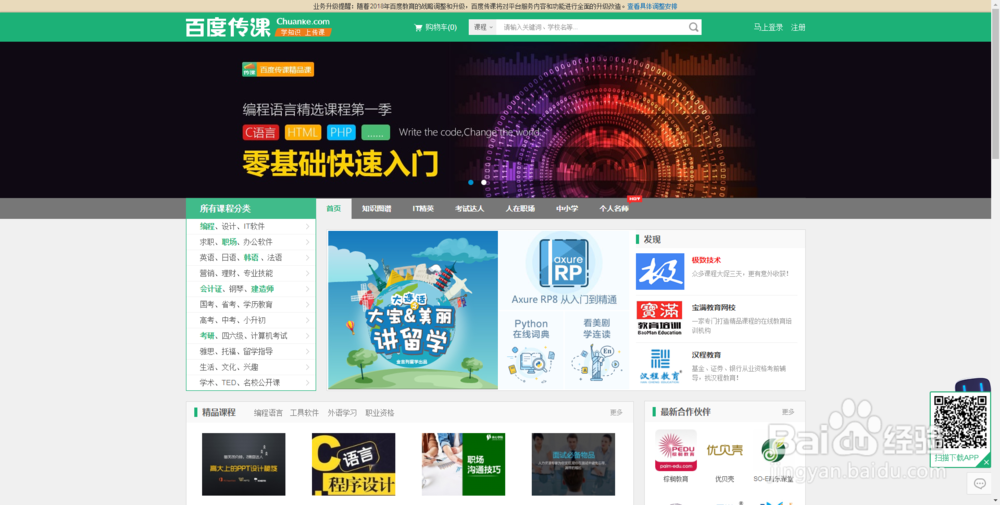Expand 英语、日语、韩语、法语 category arrow
This screenshot has width=1000, height=505.
tap(307, 258)
